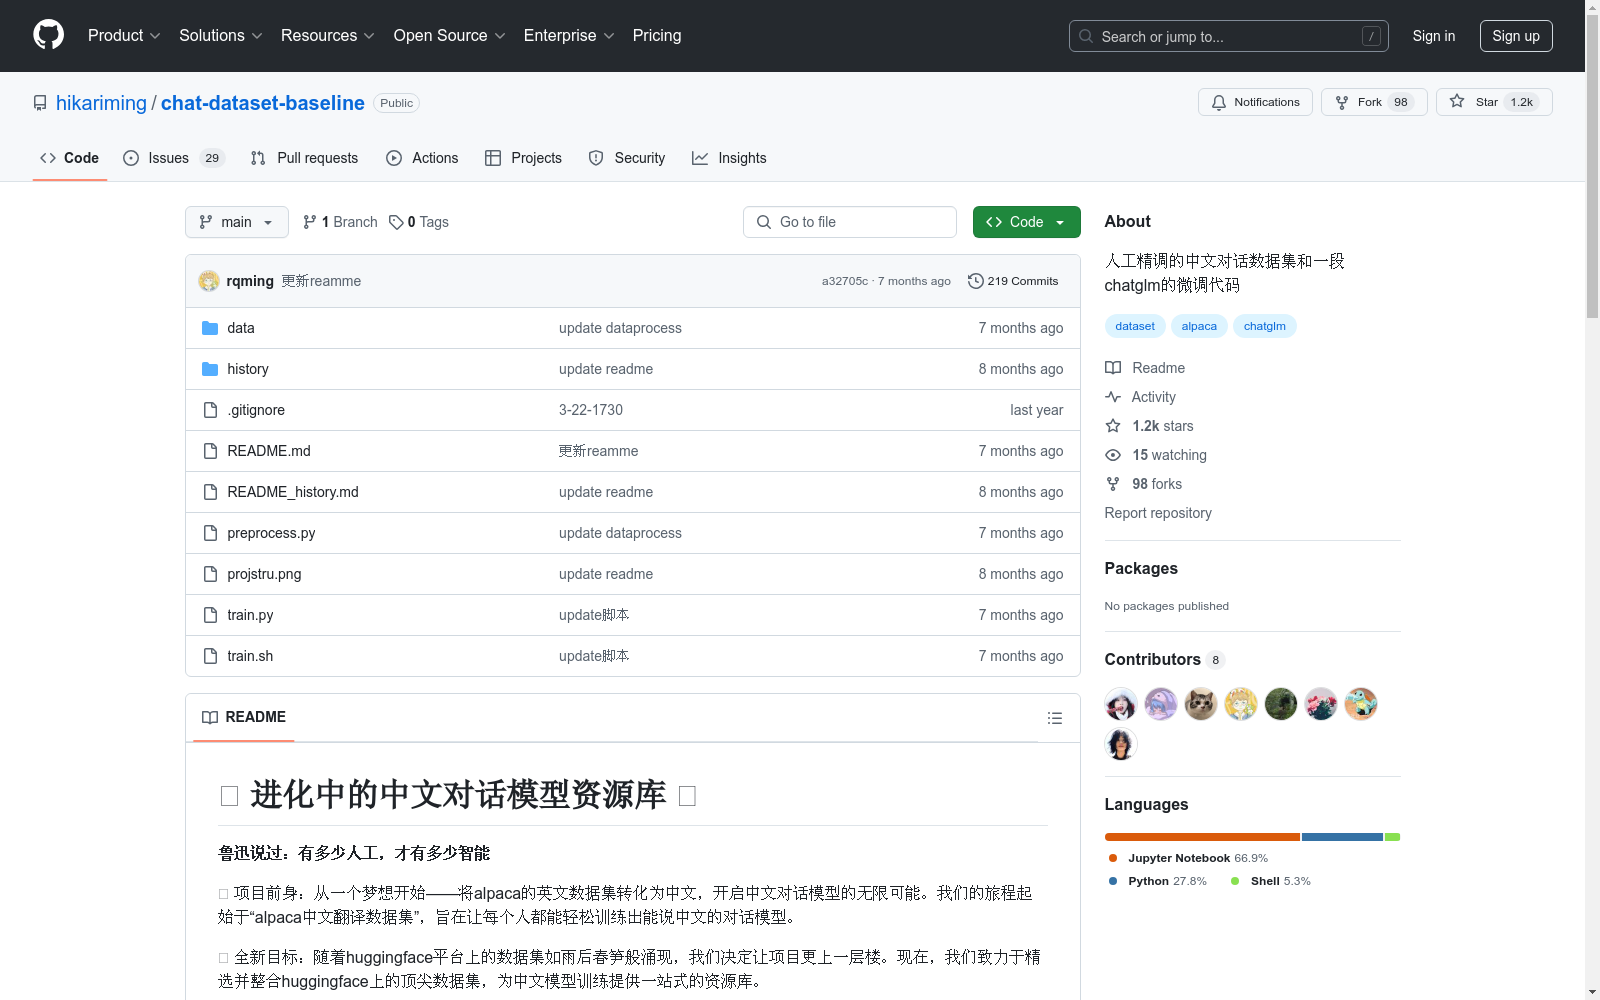Click the 219 Commits link
Screen dimensions: 1600x1000
1013,281
